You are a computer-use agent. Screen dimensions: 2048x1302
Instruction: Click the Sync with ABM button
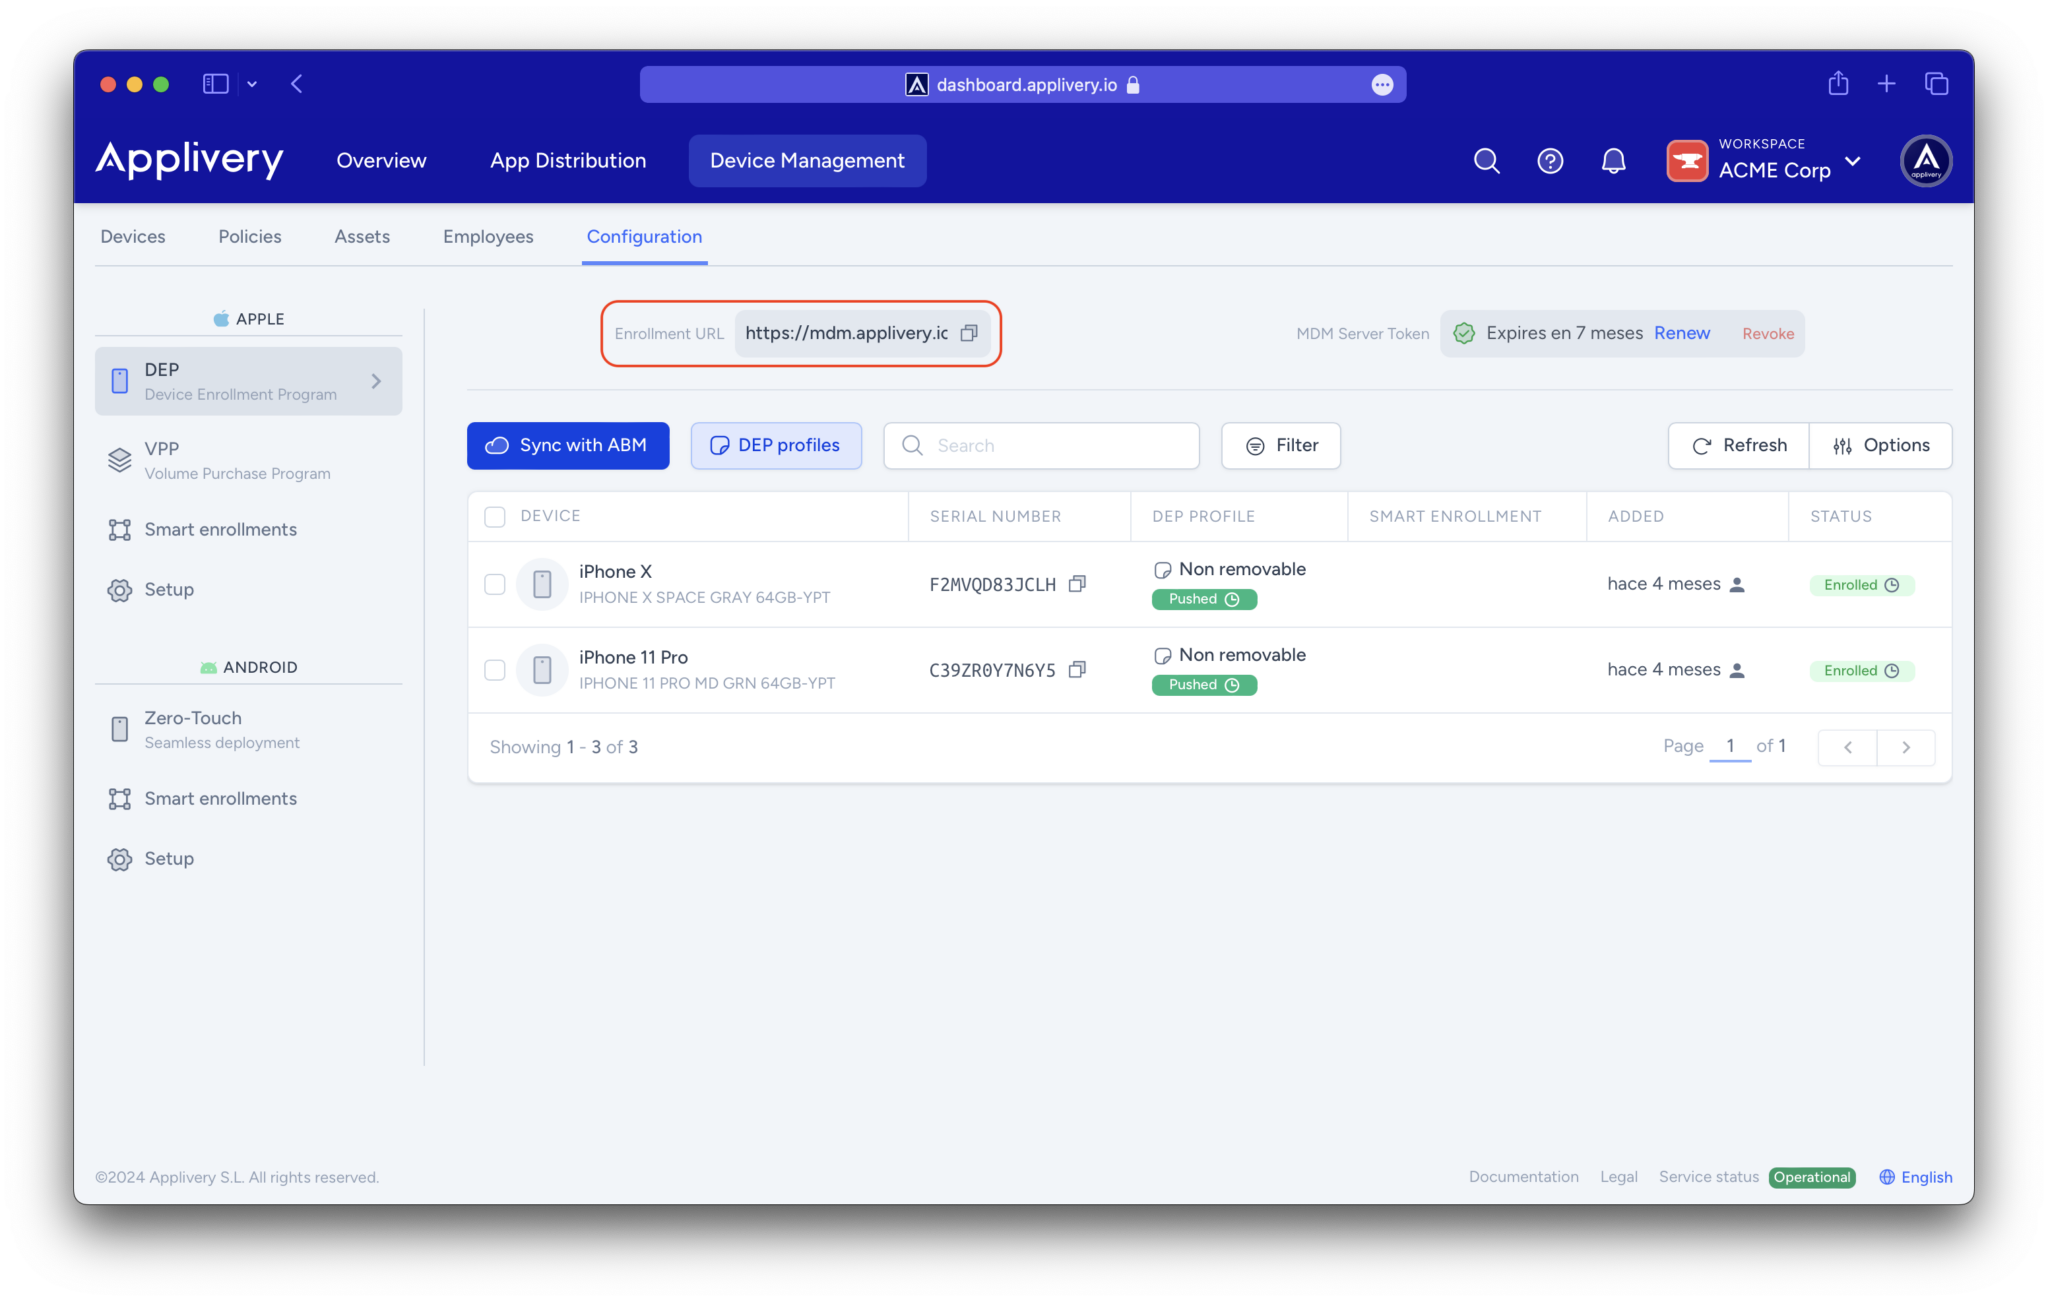pos(568,445)
